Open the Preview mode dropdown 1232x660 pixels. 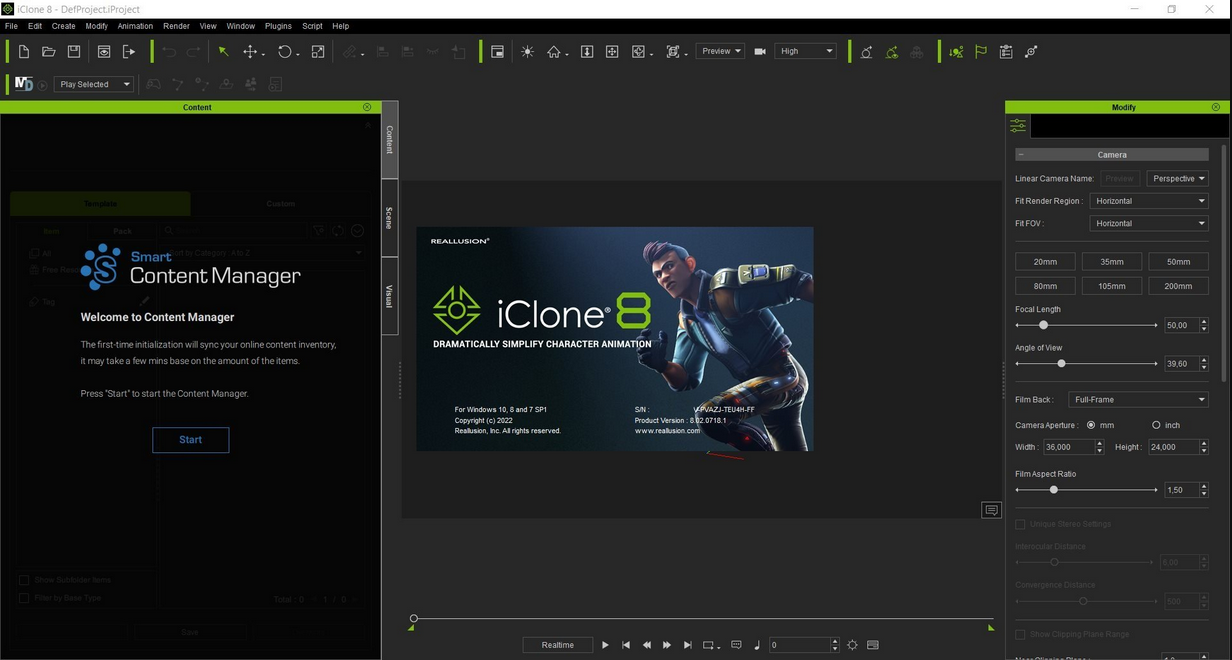pyautogui.click(x=720, y=51)
